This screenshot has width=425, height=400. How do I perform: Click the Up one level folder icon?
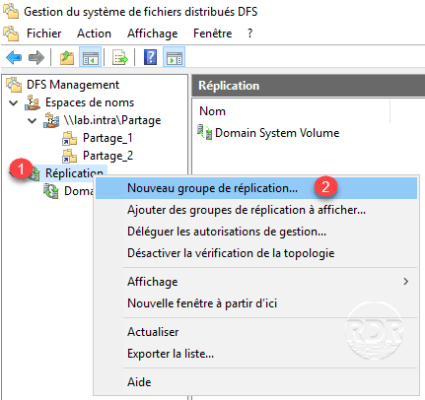67,58
